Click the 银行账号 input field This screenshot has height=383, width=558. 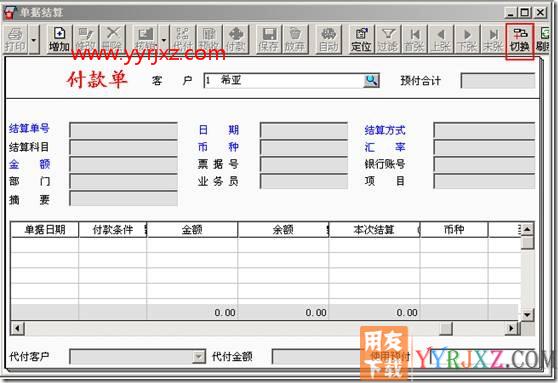(x=484, y=164)
